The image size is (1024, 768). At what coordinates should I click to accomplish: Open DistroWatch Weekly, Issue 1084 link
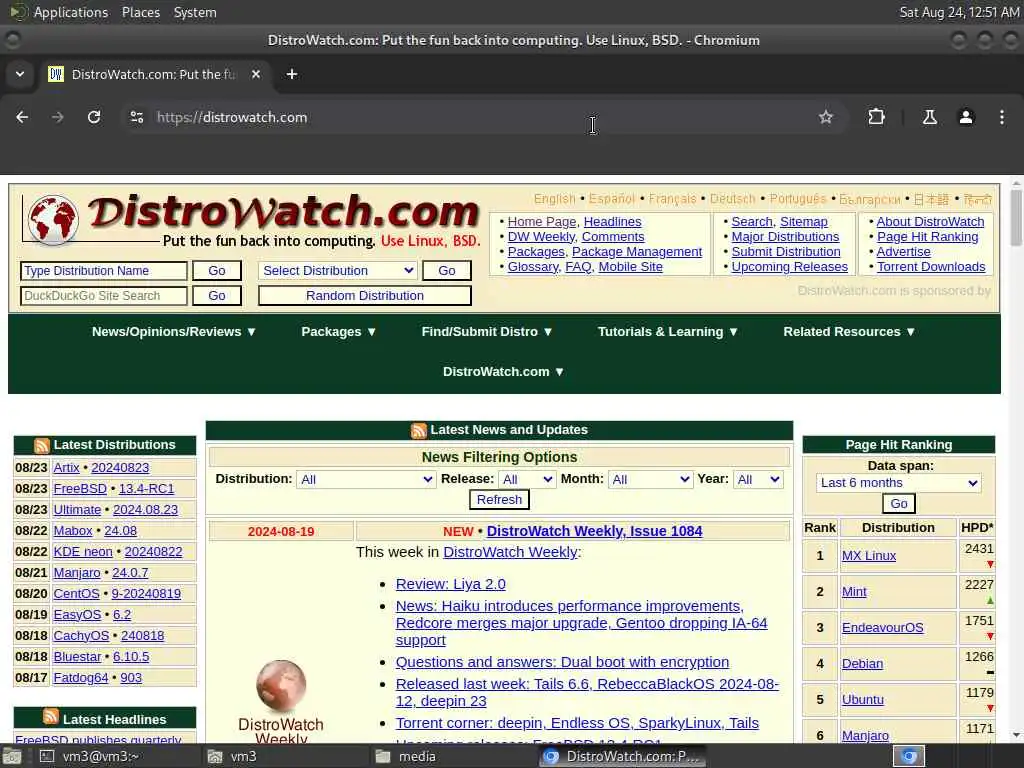point(594,532)
